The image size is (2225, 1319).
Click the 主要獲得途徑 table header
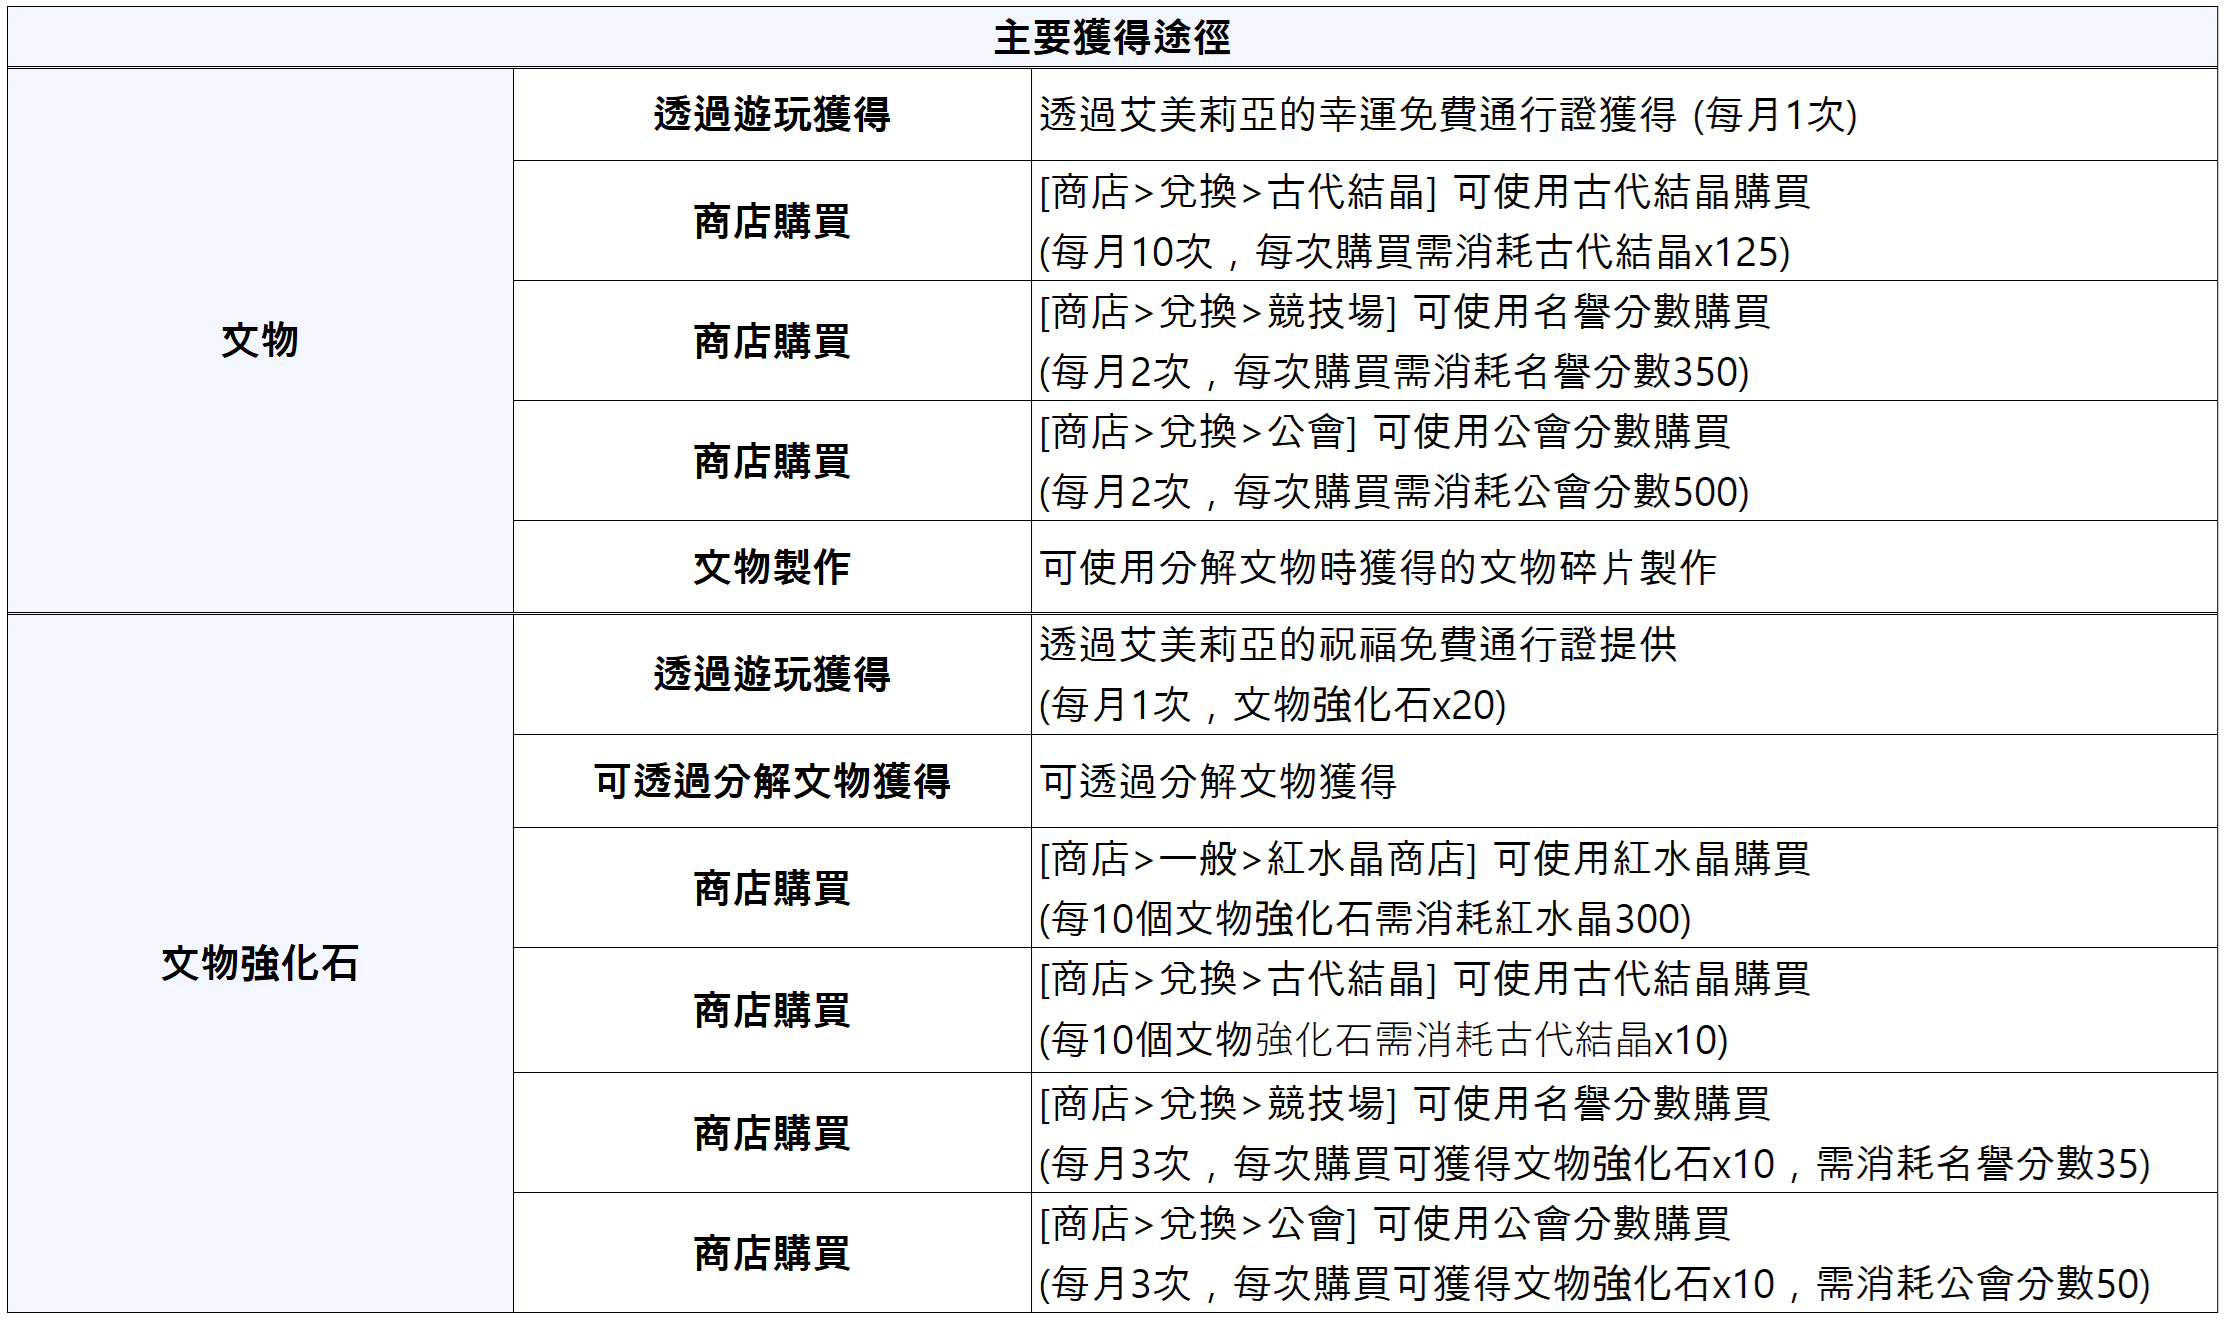(x=1111, y=38)
